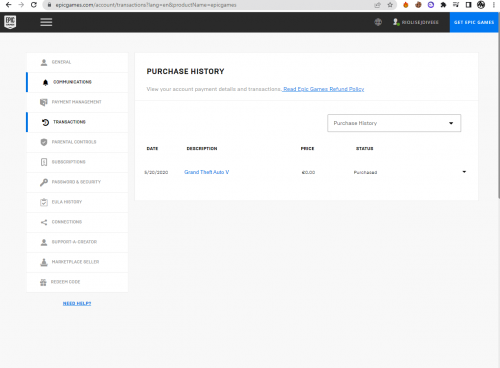Open Password & Security settings
This screenshot has width=500, height=368.
[77, 182]
